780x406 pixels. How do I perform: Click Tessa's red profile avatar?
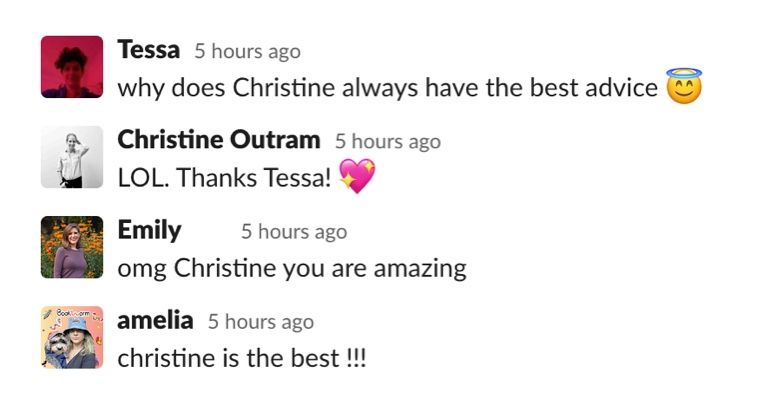[71, 67]
